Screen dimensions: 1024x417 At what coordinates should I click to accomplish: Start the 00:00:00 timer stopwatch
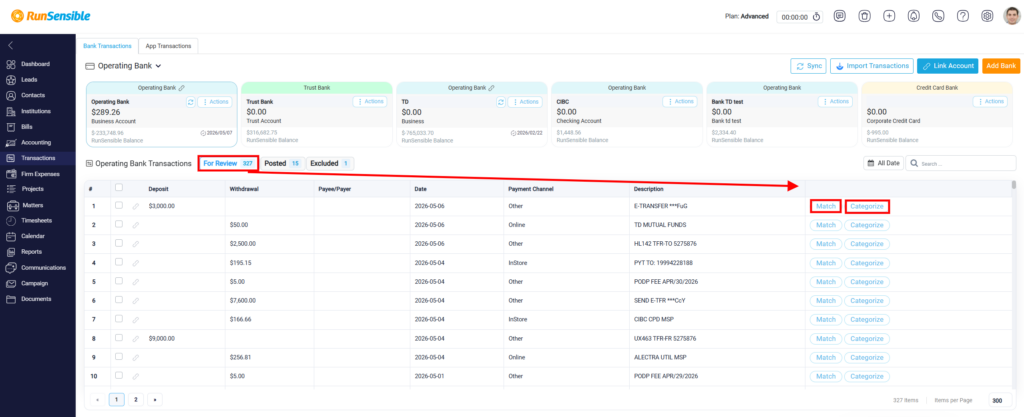(x=816, y=17)
